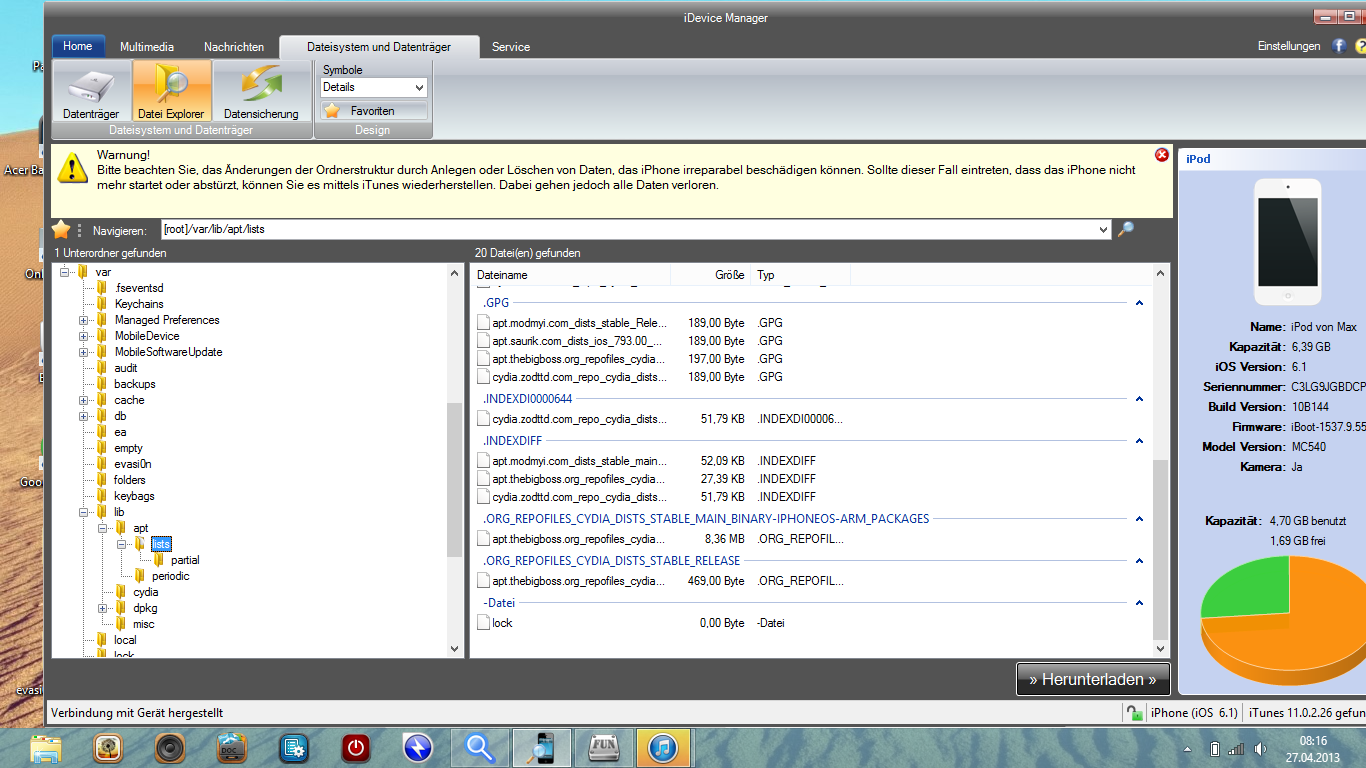Collapse the apt folder node

click(x=102, y=528)
